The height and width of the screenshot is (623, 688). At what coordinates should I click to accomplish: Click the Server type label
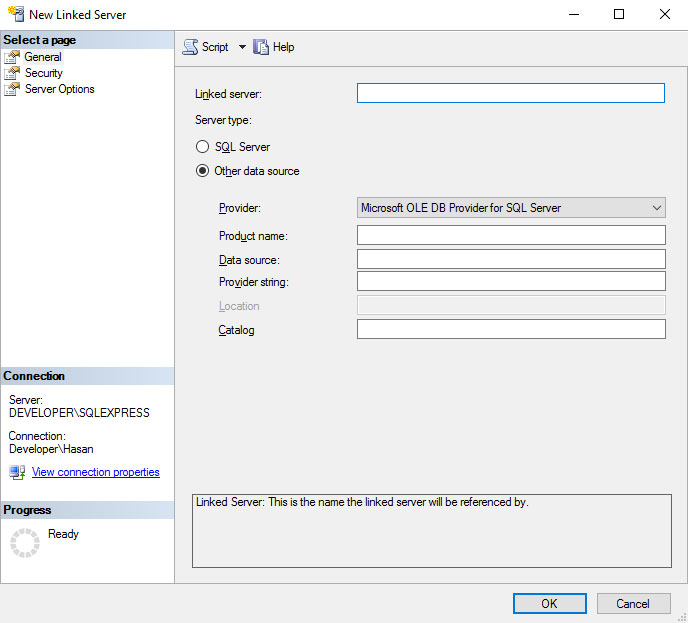tap(223, 120)
